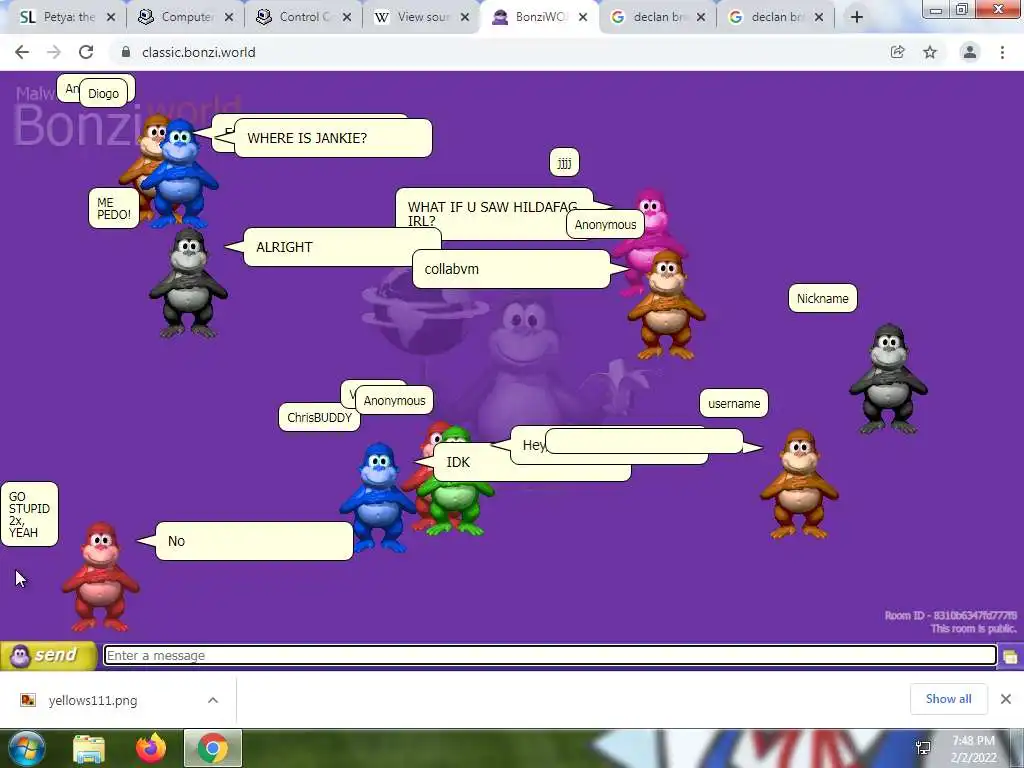Open Windows Explorer from the taskbar
1024x768 pixels.
point(89,748)
